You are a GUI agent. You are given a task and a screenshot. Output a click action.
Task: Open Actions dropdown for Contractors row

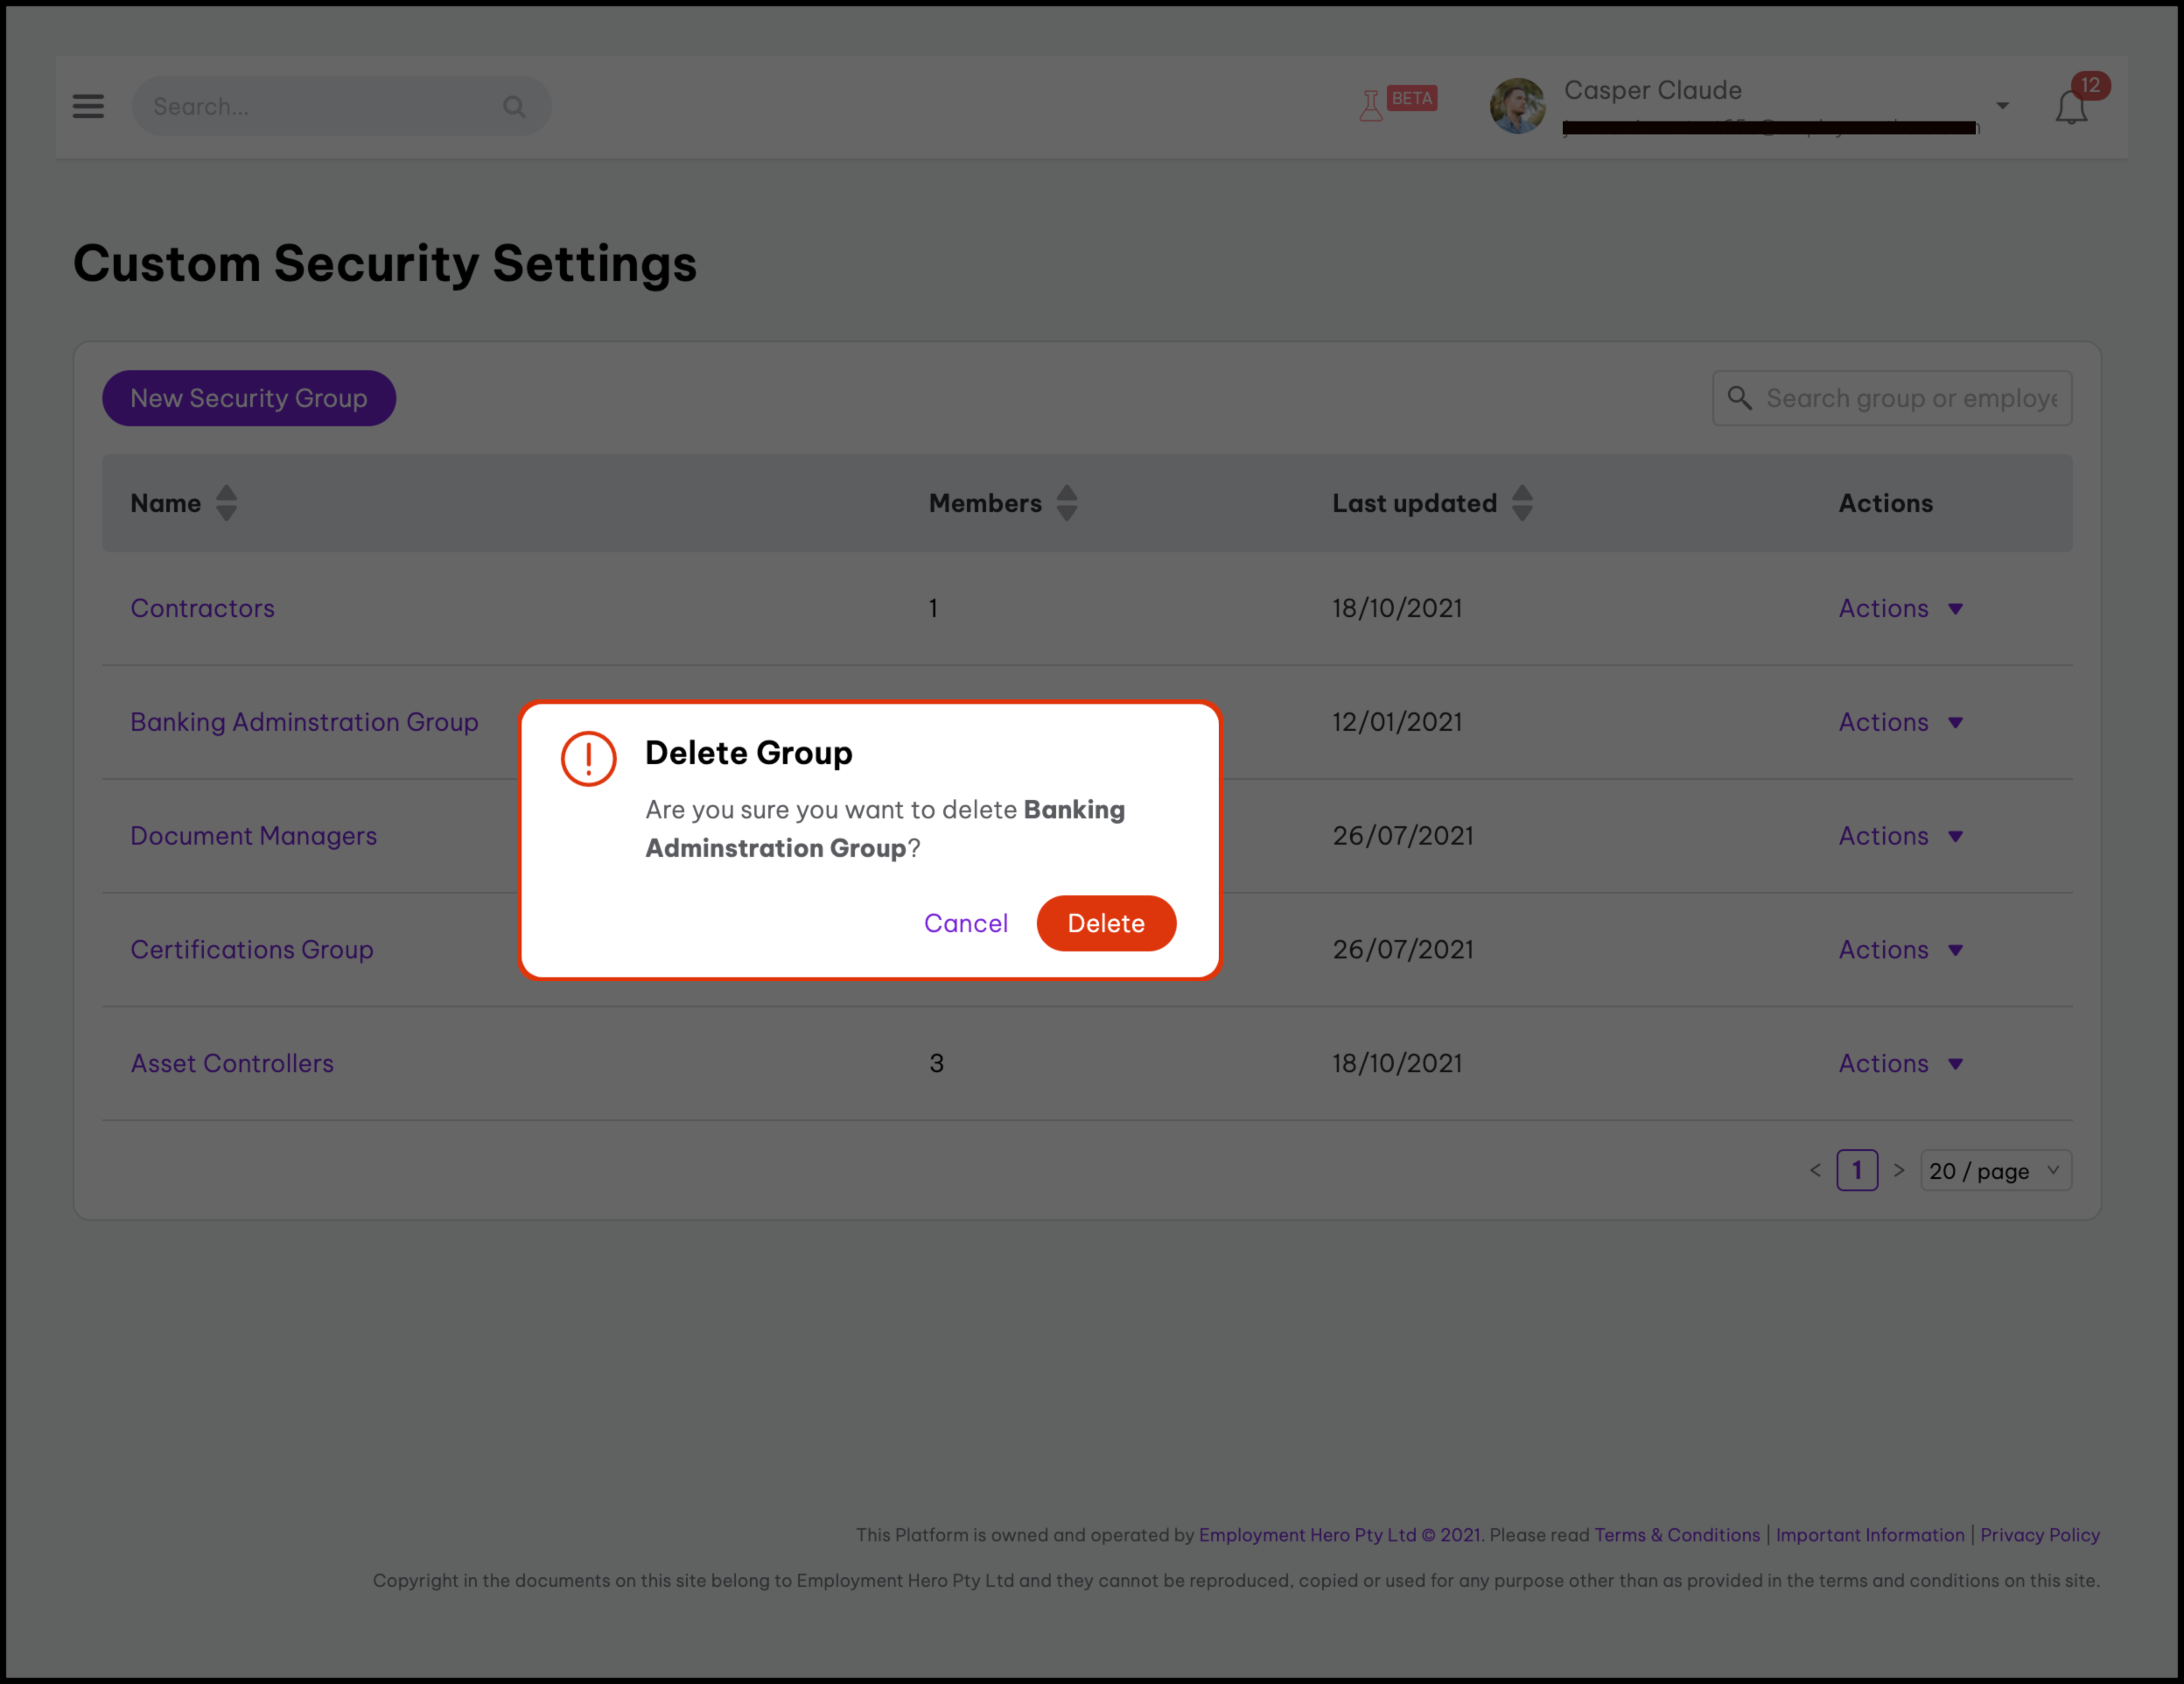(1900, 608)
